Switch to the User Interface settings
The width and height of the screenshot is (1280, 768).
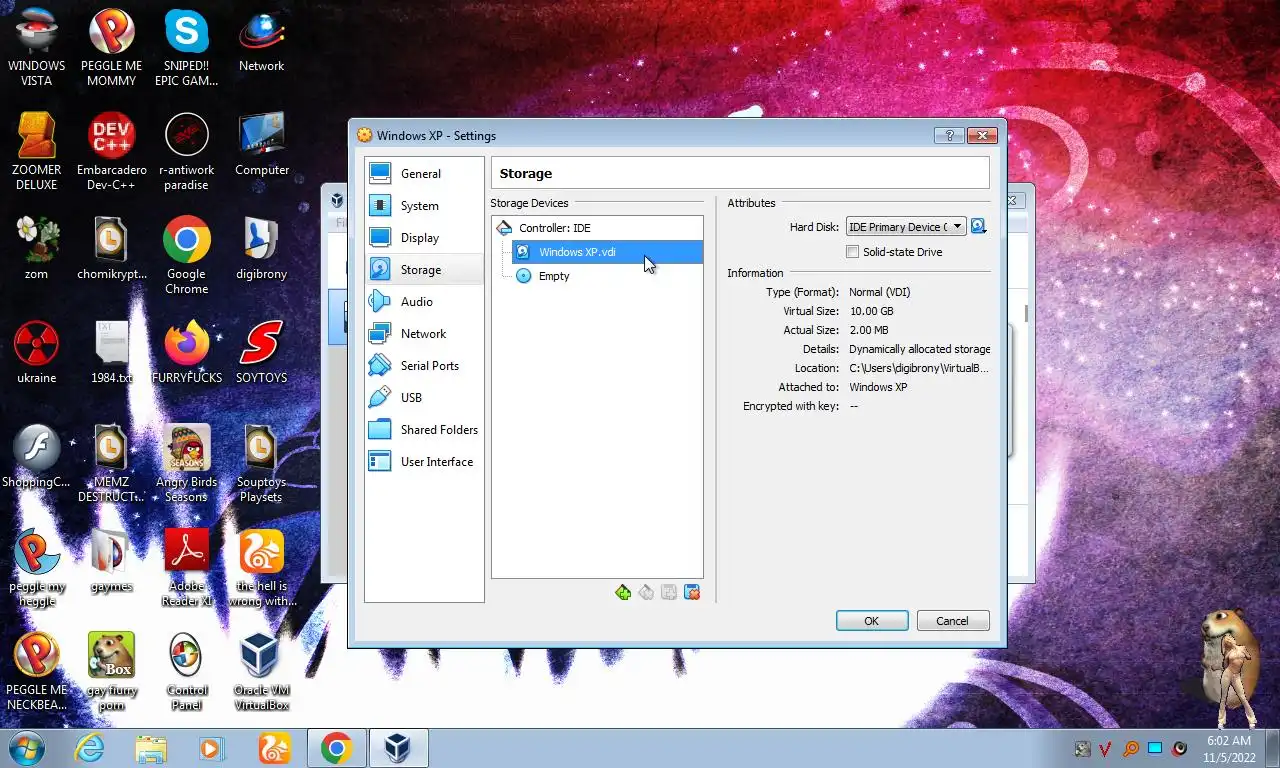tap(424, 462)
